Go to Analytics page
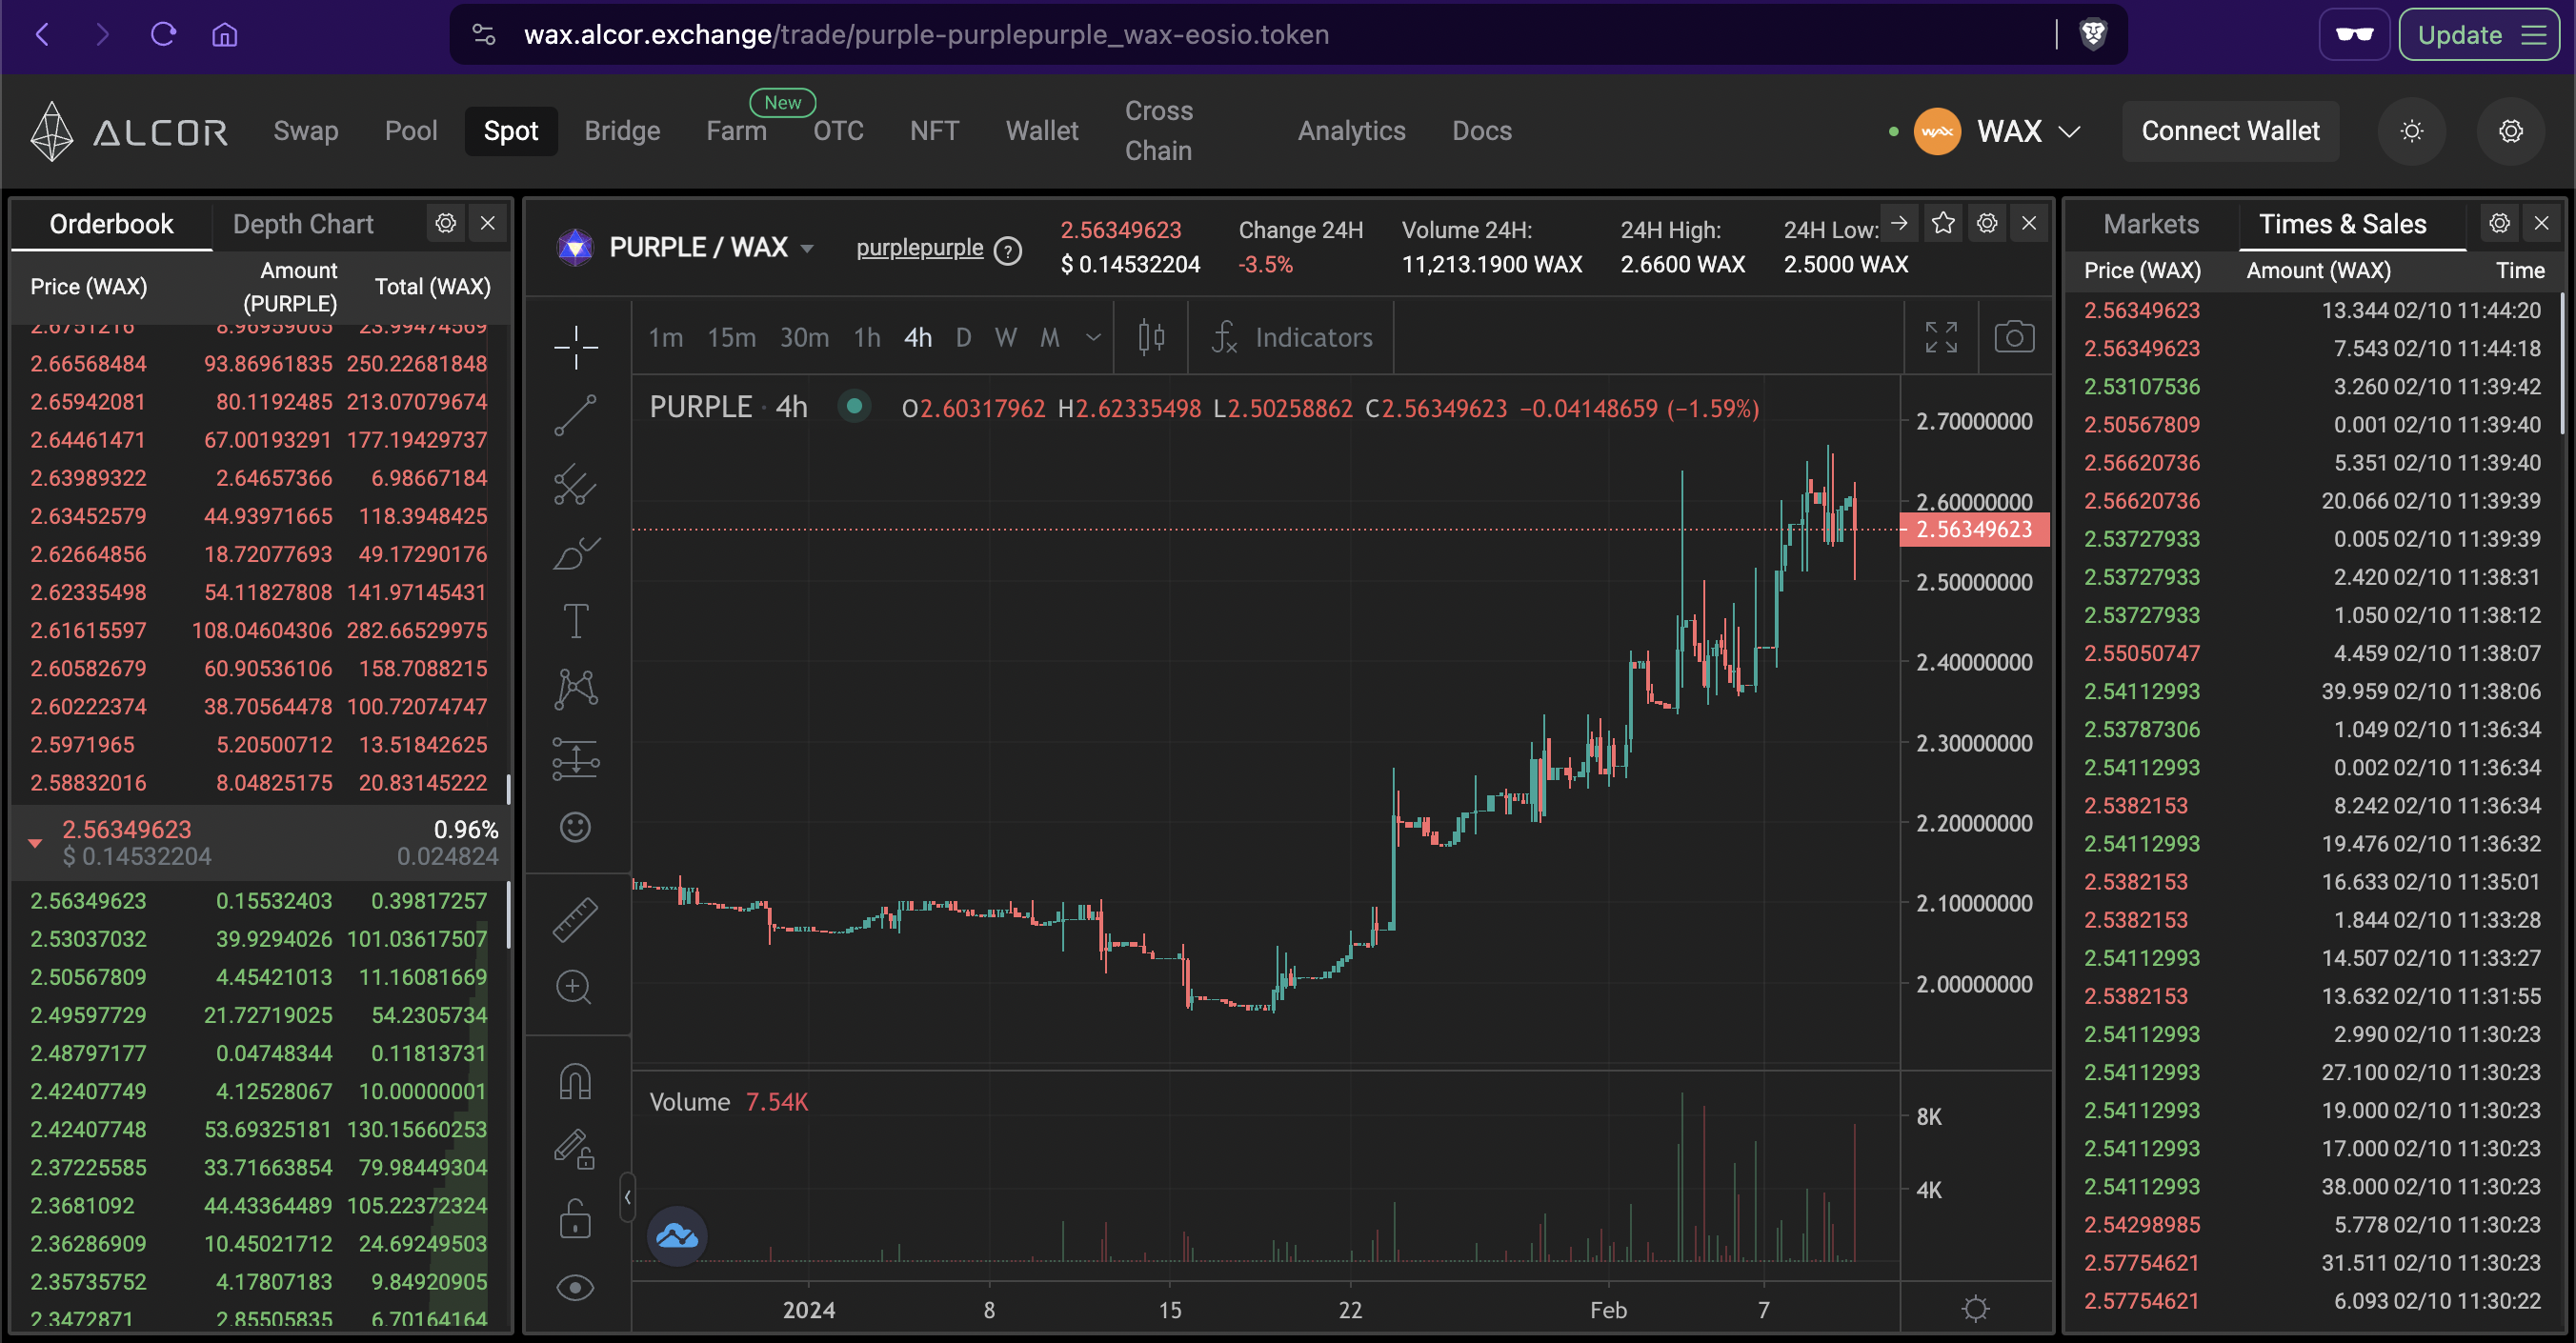This screenshot has width=2576, height=1343. [1351, 131]
